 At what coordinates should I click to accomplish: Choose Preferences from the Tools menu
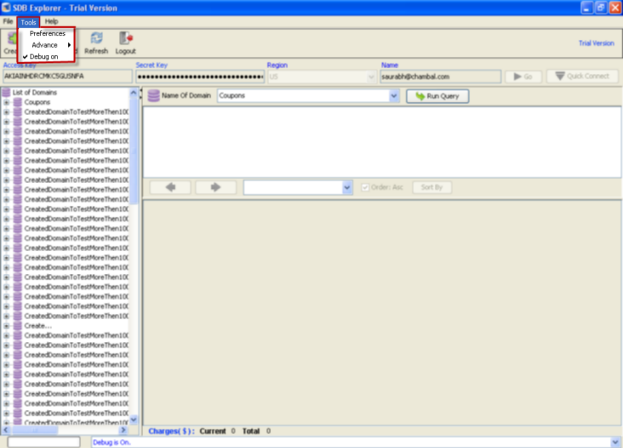click(x=47, y=34)
